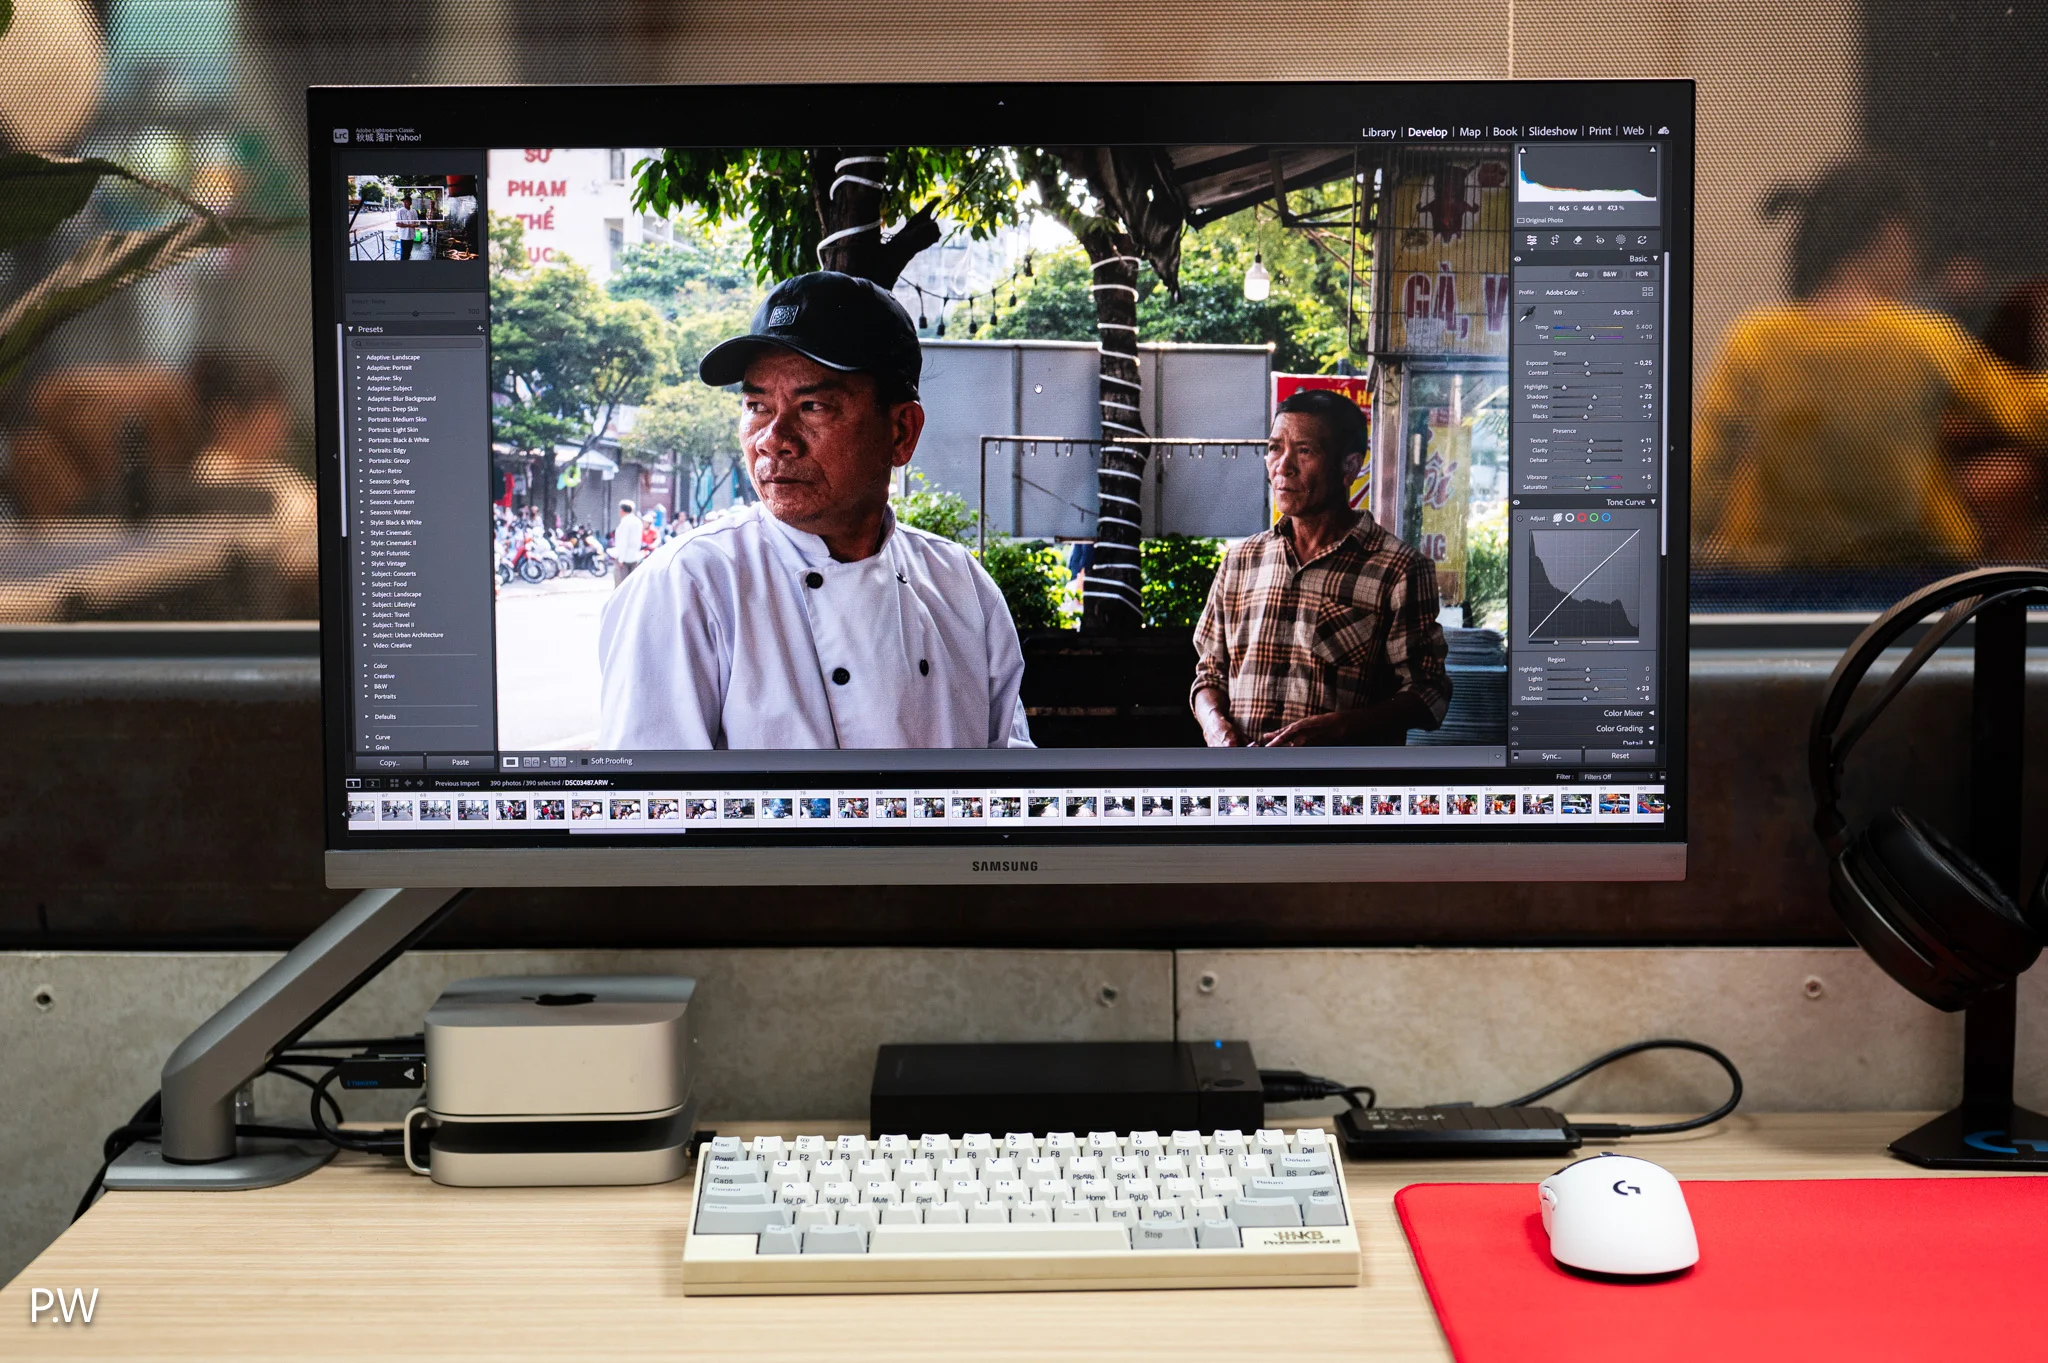Click the Reset button
Viewport: 2048px width, 1363px height.
point(1620,756)
